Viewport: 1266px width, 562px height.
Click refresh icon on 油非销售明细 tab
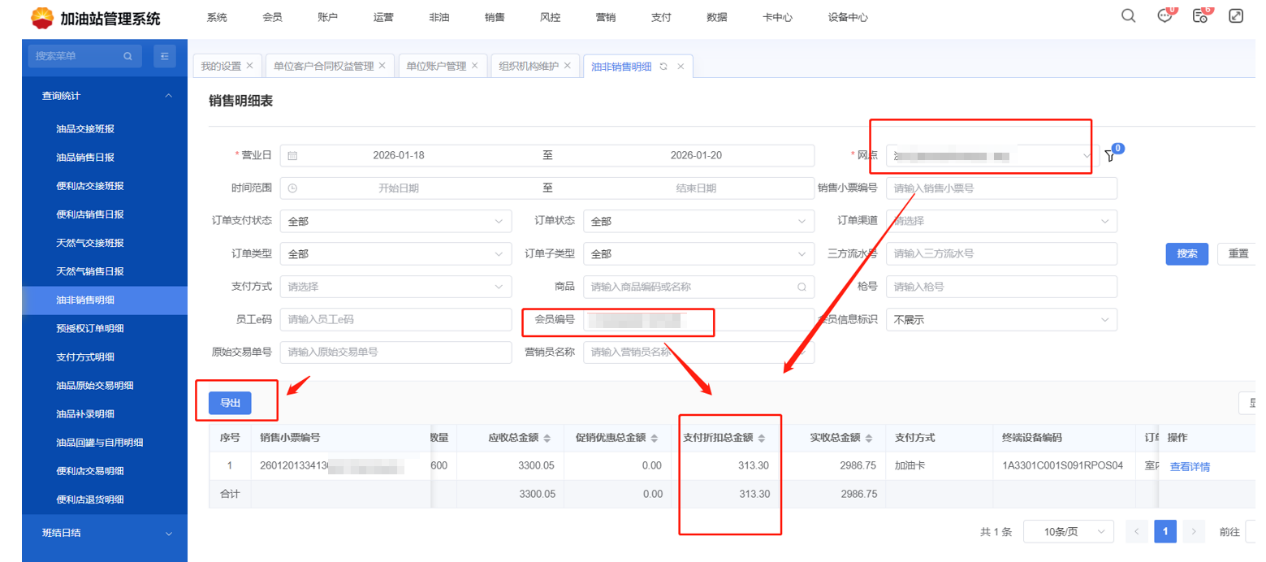[x=663, y=66]
